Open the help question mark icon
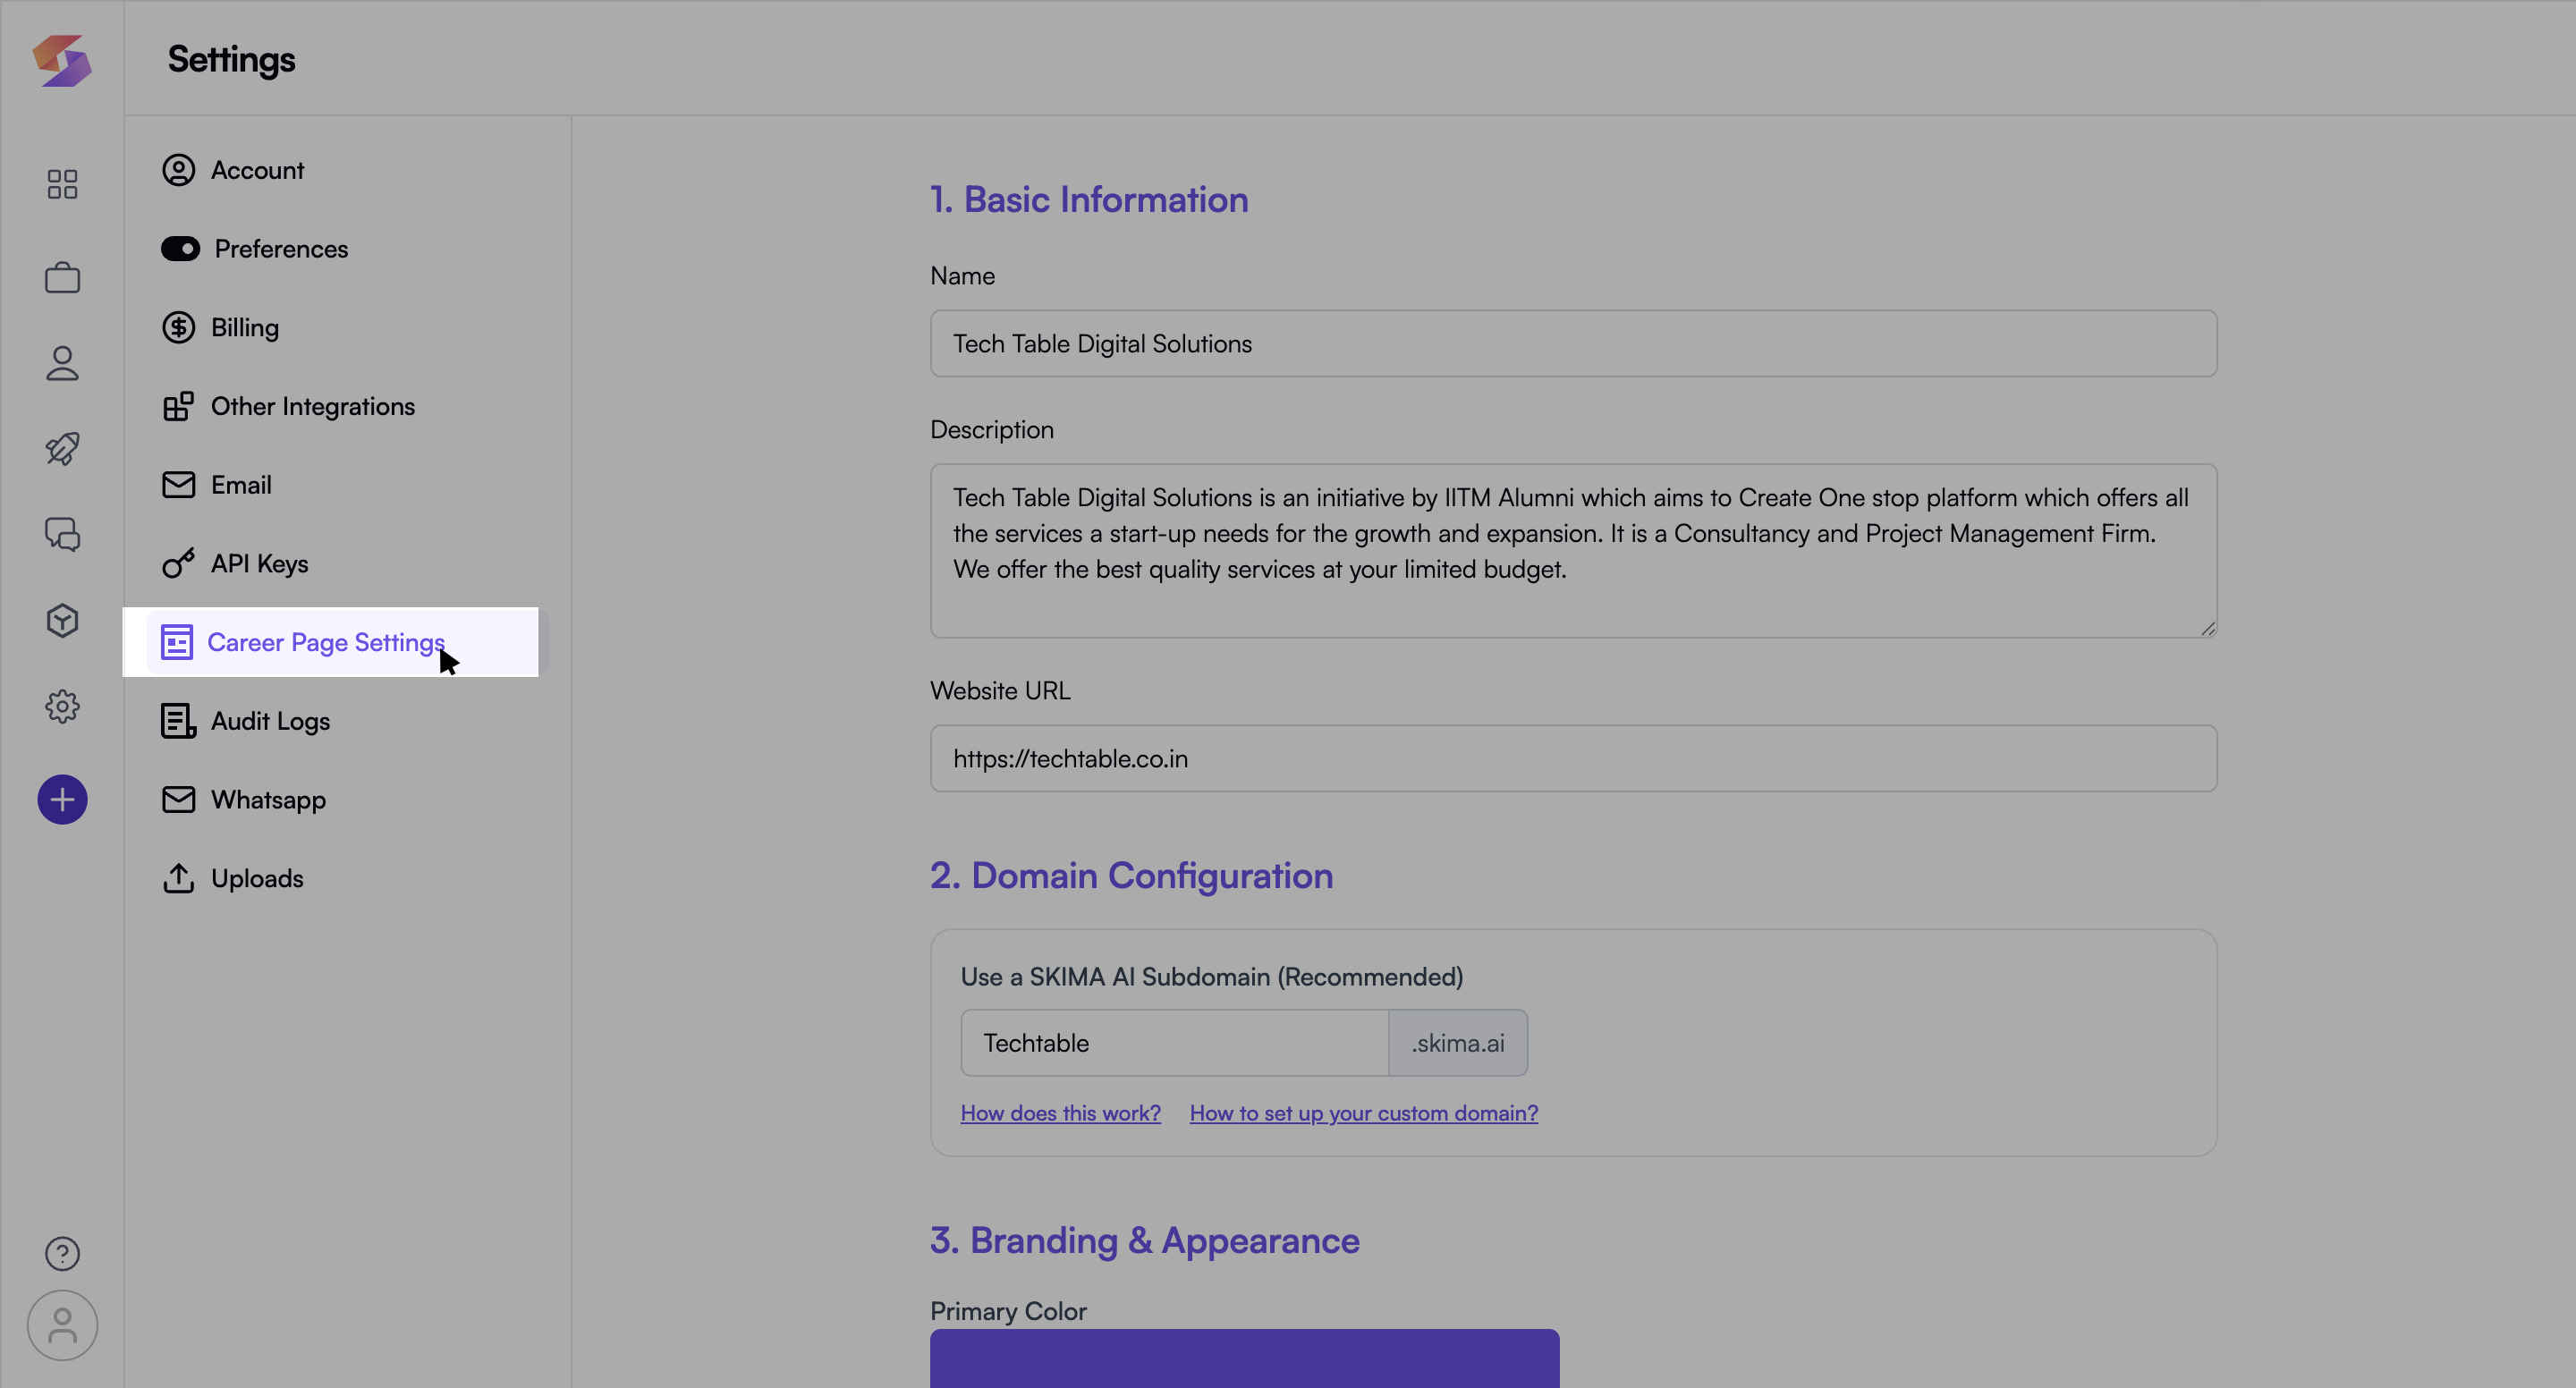Screen dimensions: 2576x1388 pos(62,1254)
